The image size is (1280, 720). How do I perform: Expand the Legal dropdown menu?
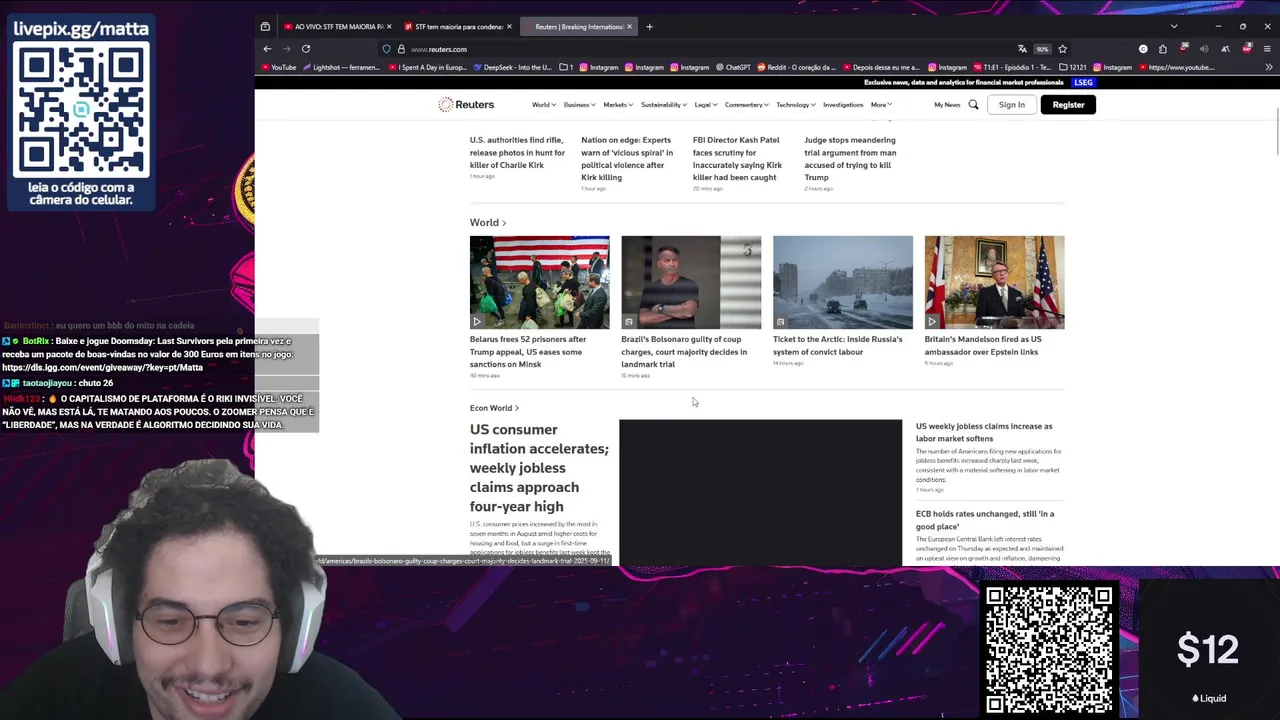click(x=706, y=104)
